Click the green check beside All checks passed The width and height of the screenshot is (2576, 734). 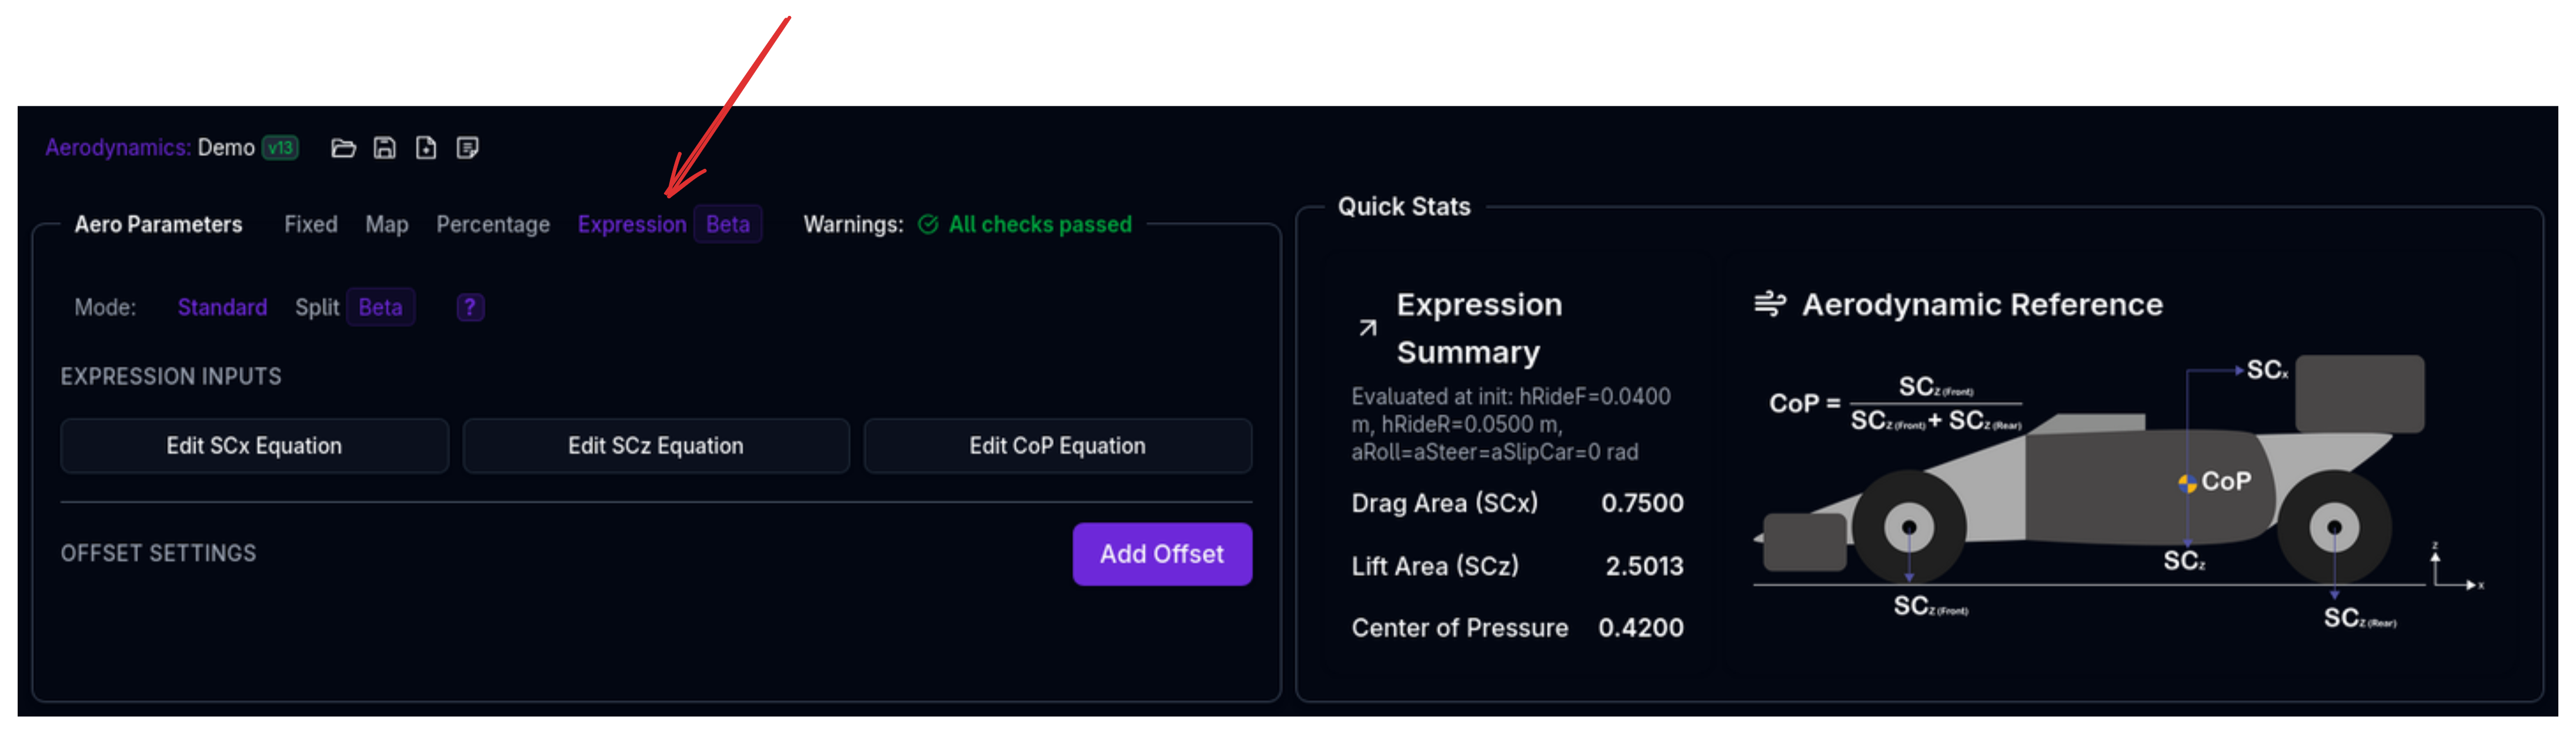pos(927,225)
